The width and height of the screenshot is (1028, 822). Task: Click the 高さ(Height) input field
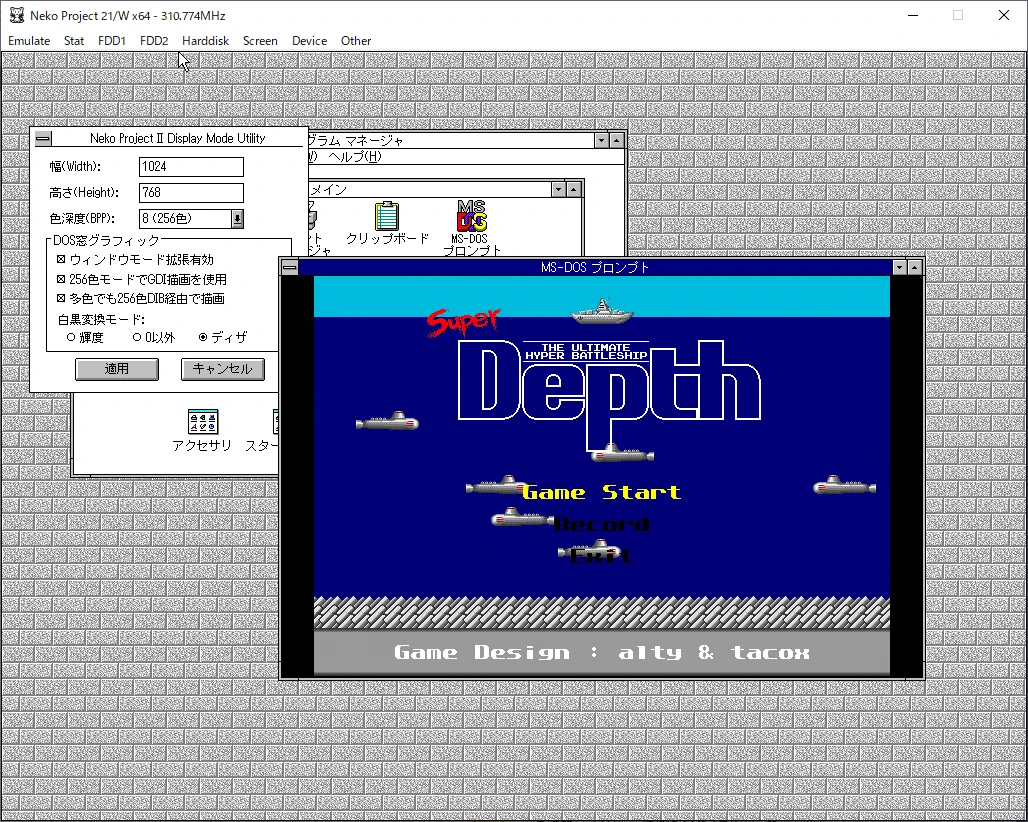(x=191, y=193)
